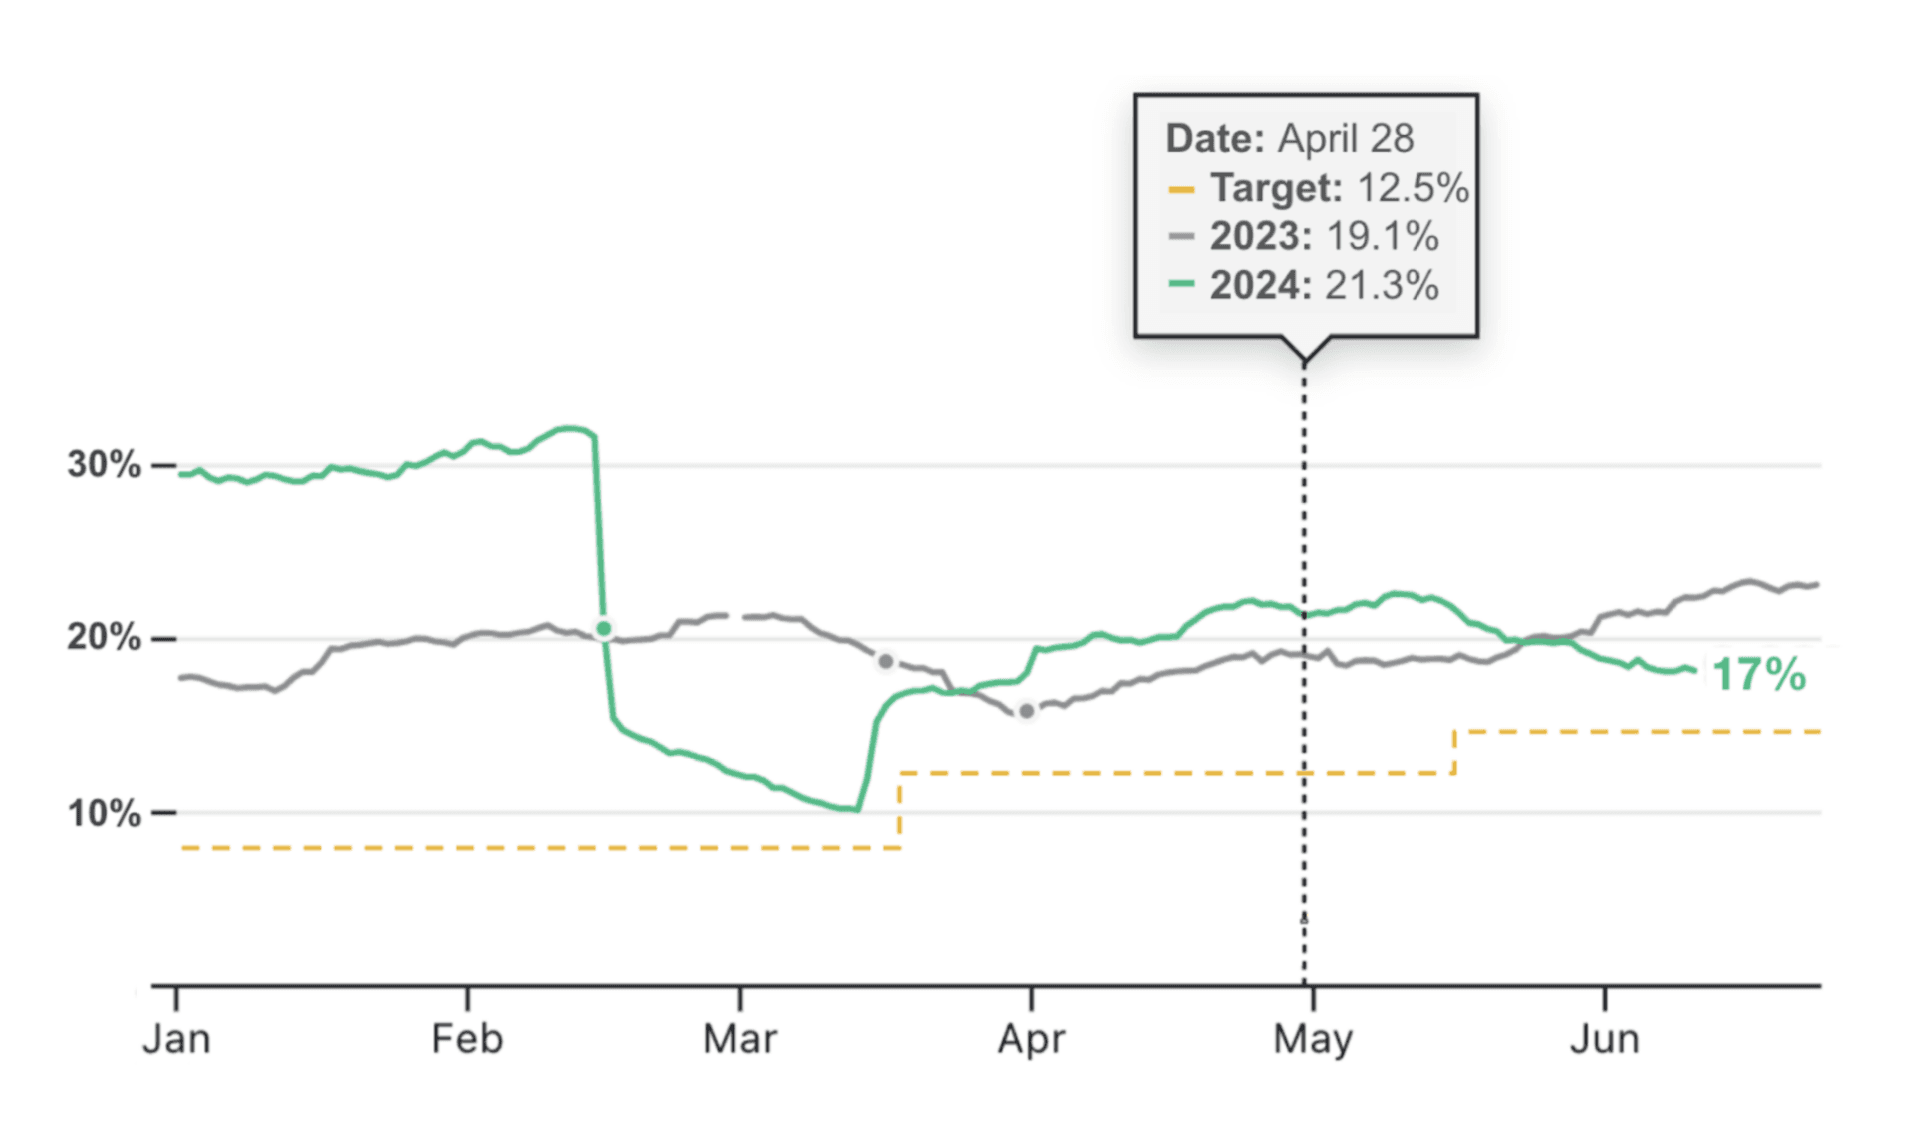Click the 10% y-axis label
Viewport: 1910px width, 1146px height.
104,813
